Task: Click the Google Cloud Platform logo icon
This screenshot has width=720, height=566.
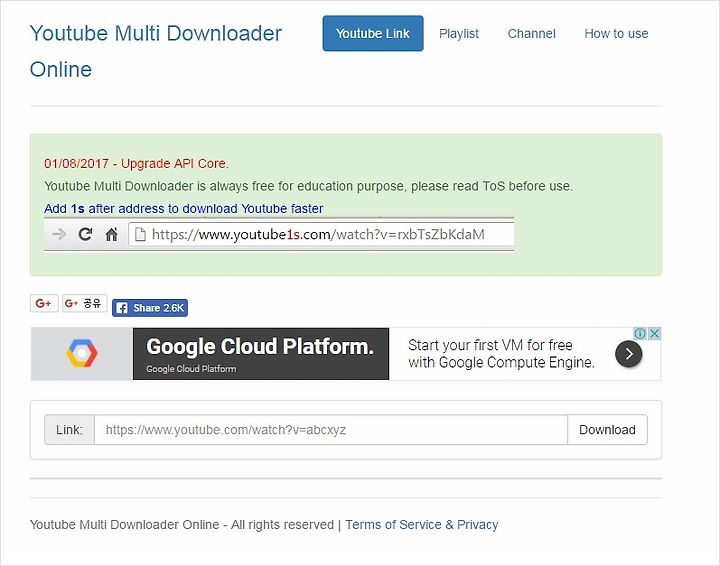Action: coord(82,353)
